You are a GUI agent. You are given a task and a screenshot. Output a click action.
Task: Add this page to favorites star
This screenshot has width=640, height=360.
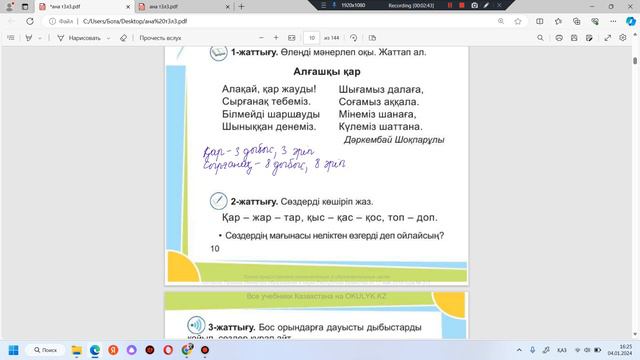coord(518,21)
